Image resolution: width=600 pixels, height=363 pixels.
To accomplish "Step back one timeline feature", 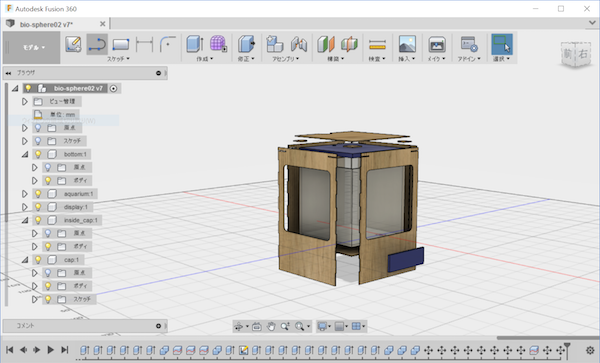I will [23, 350].
